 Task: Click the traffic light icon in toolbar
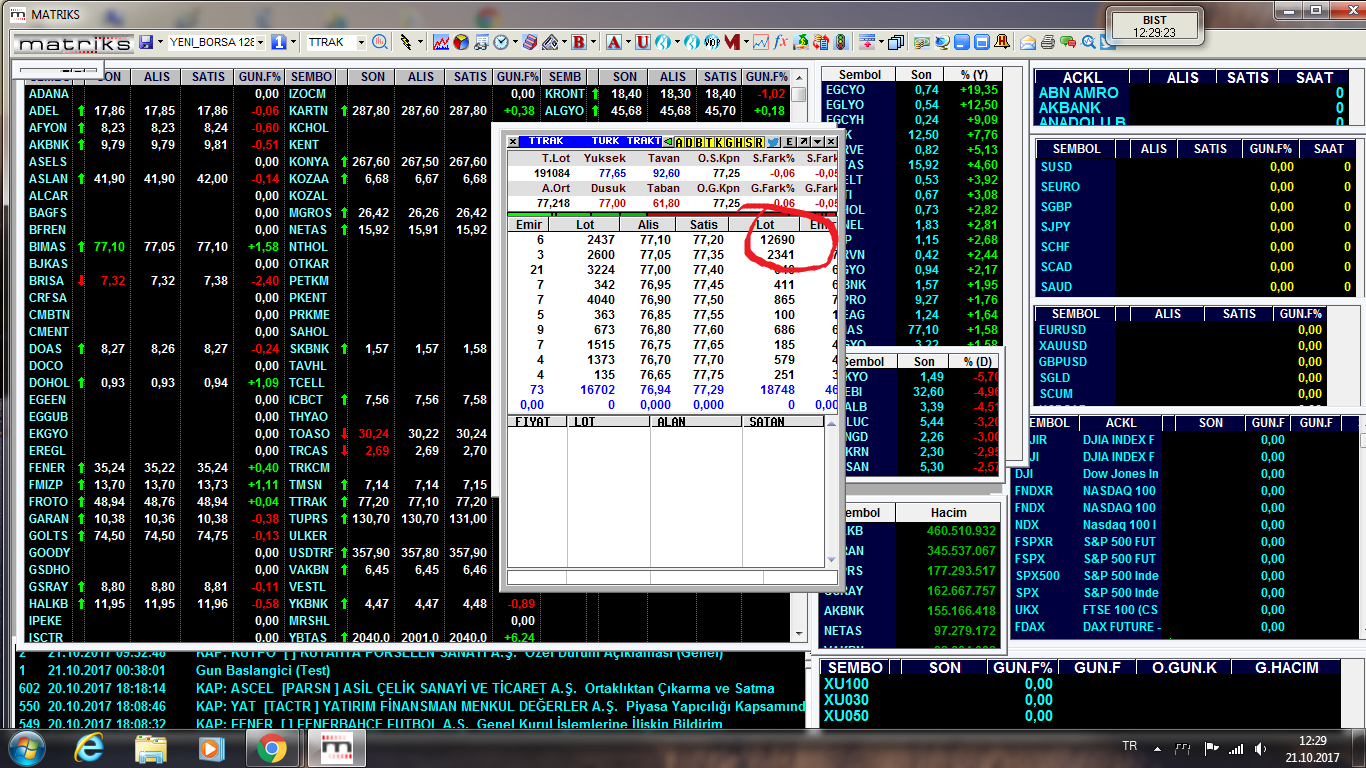click(841, 42)
